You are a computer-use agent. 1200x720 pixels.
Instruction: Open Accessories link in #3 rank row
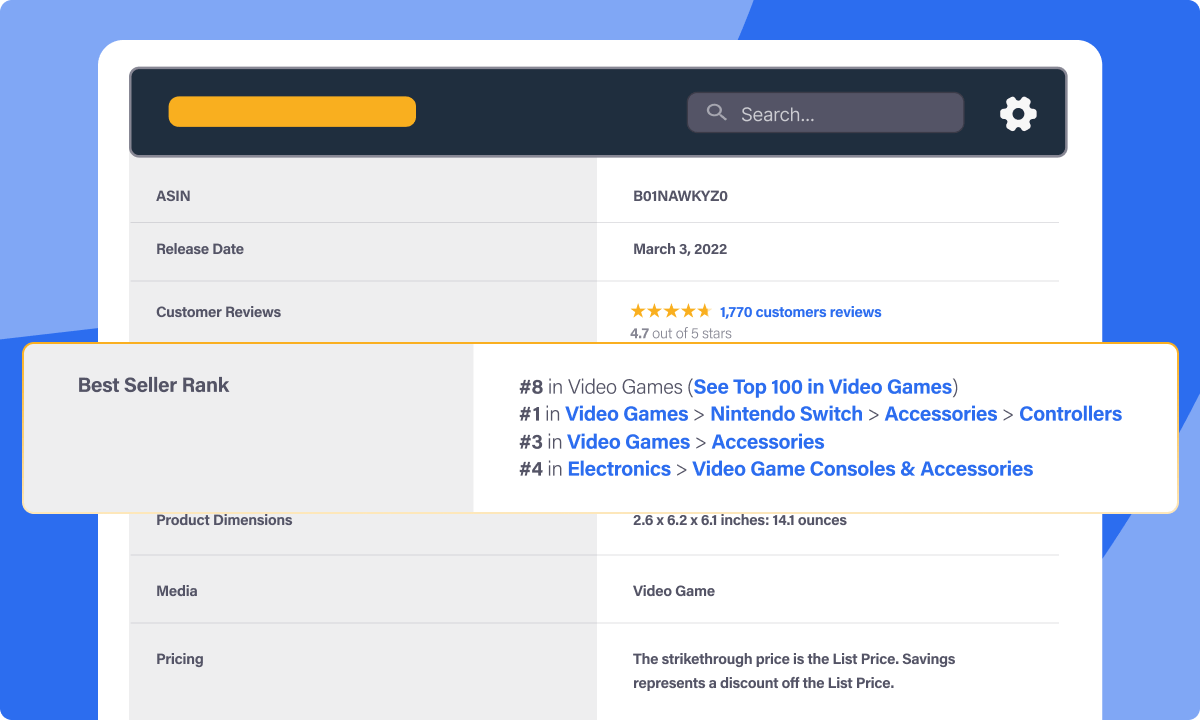coord(767,442)
